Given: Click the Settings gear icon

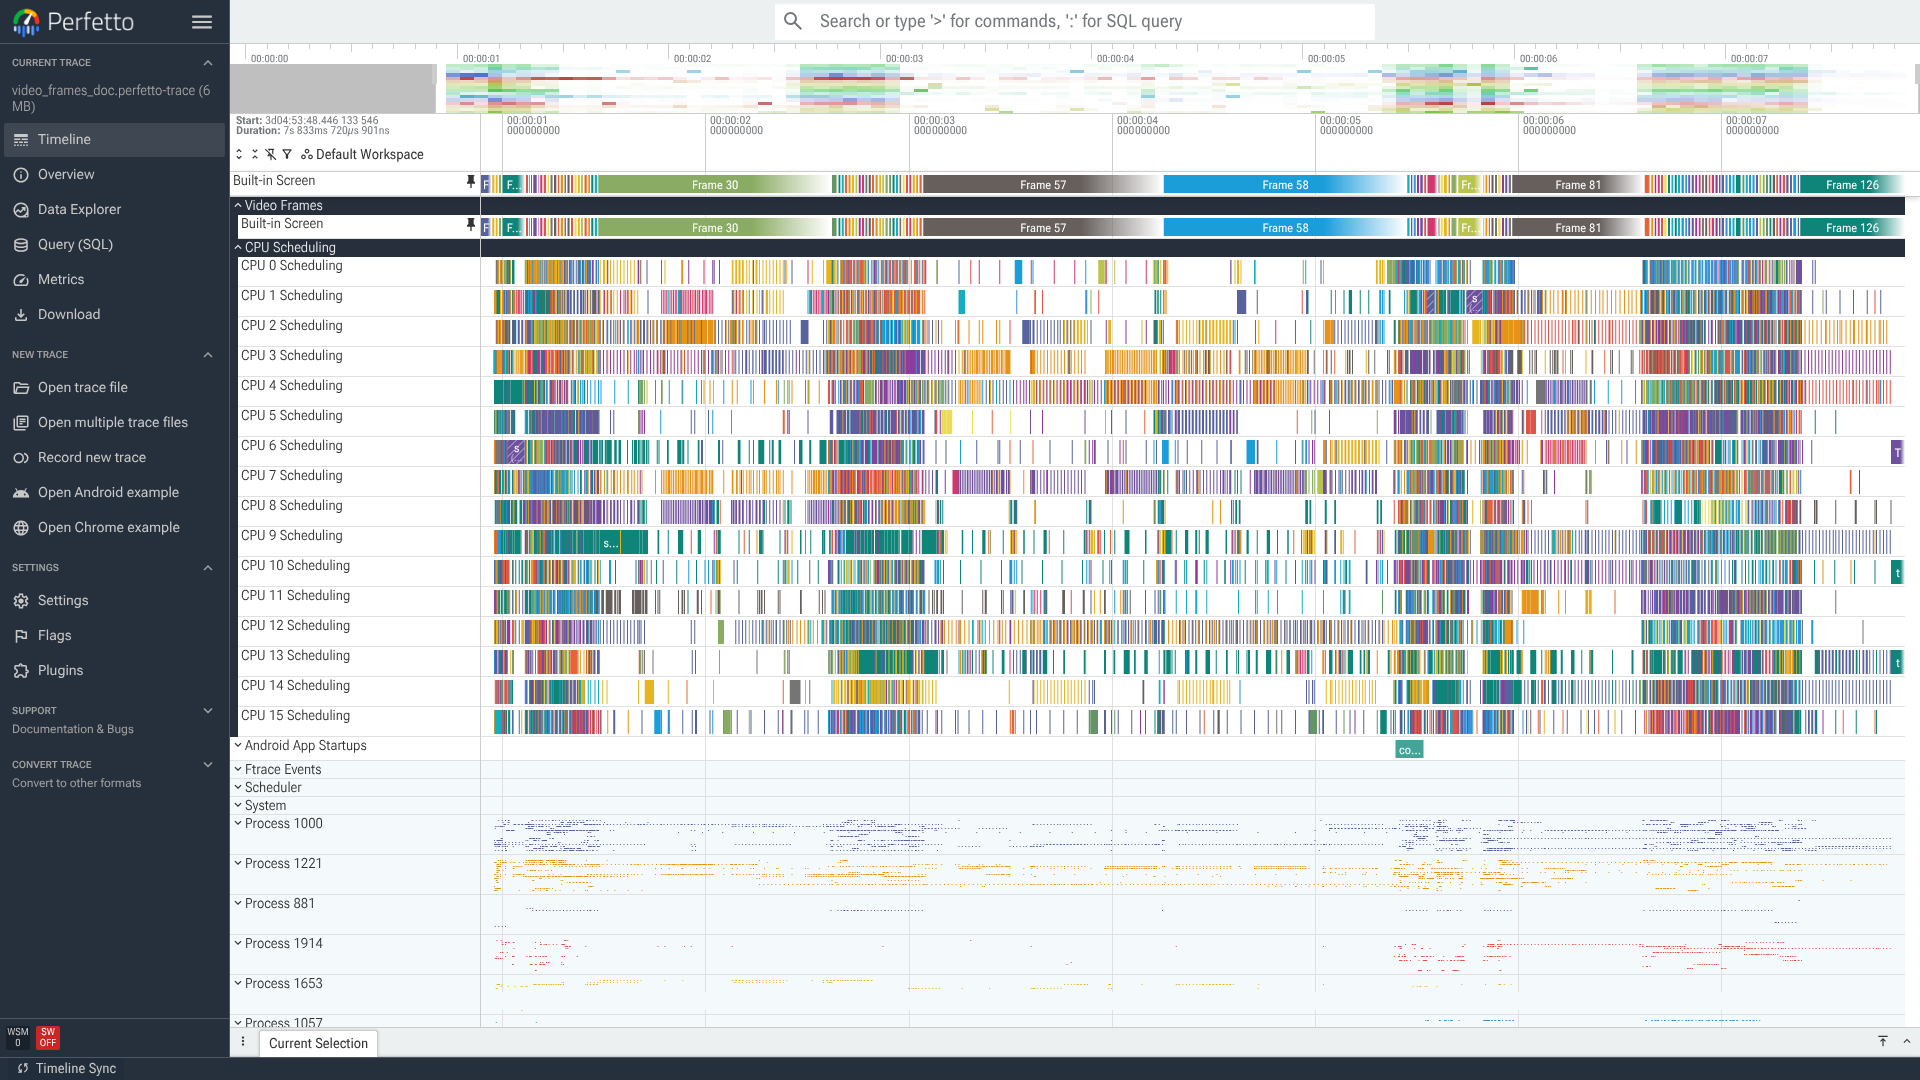Looking at the screenshot, I should pyautogui.click(x=21, y=601).
